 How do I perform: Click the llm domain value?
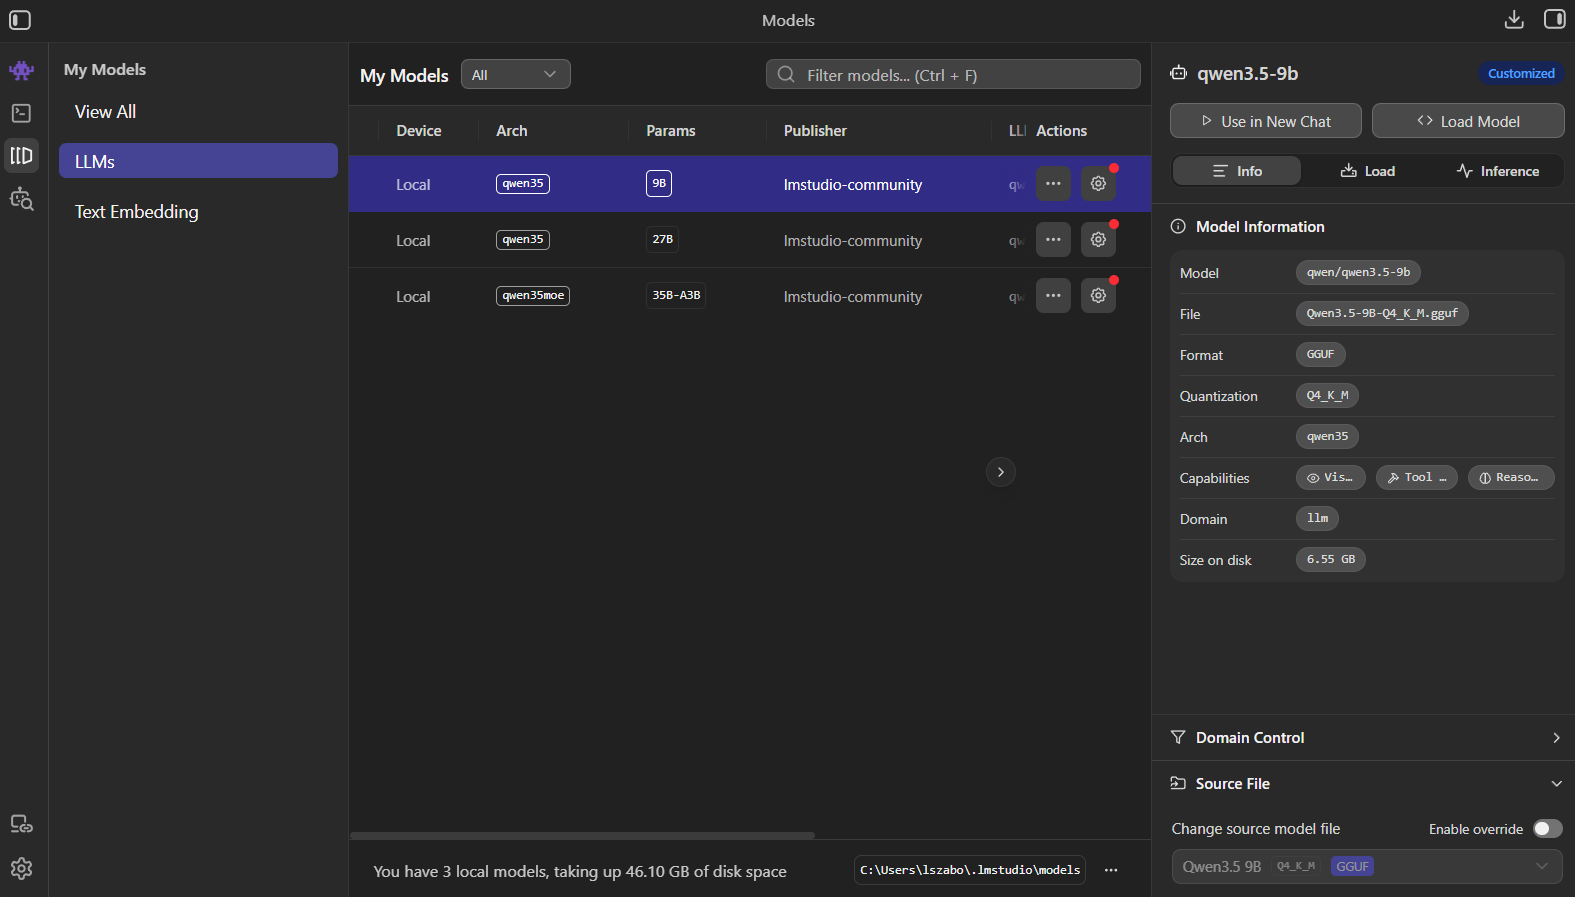pyautogui.click(x=1317, y=518)
